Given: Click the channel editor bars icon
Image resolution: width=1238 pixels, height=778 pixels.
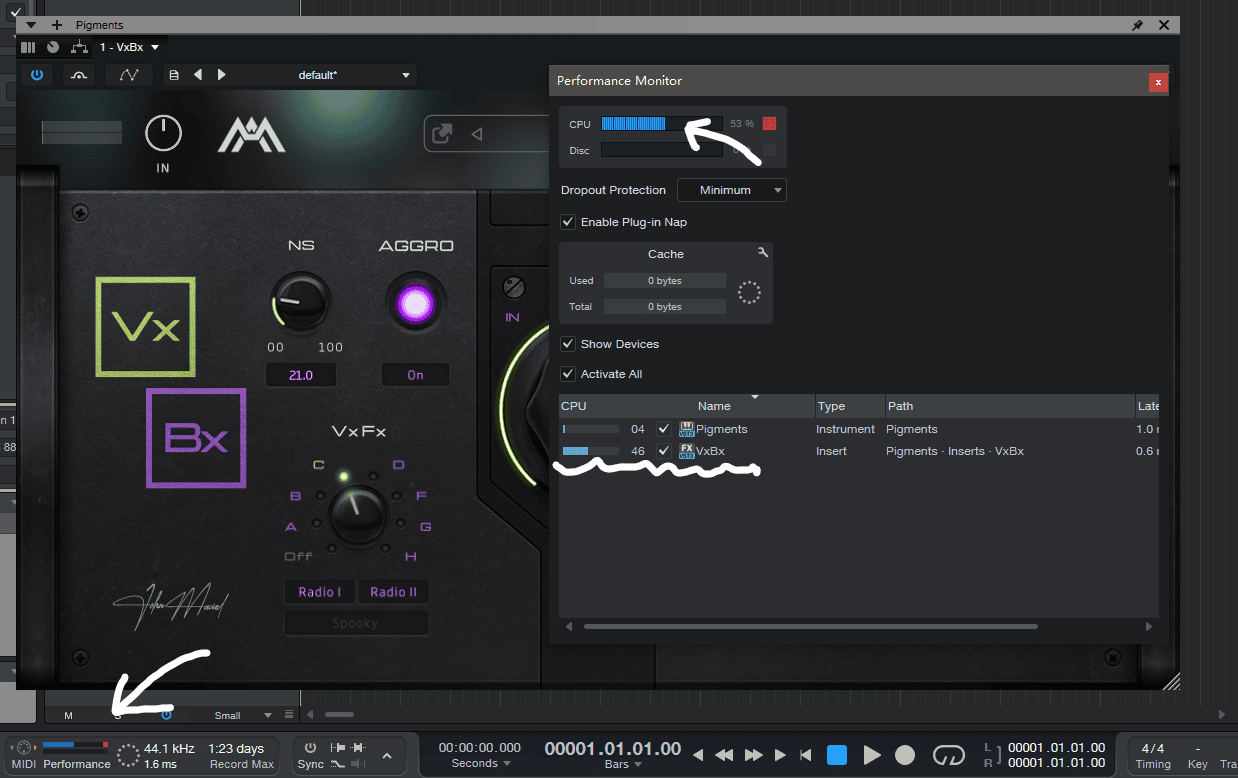Looking at the screenshot, I should pos(28,46).
